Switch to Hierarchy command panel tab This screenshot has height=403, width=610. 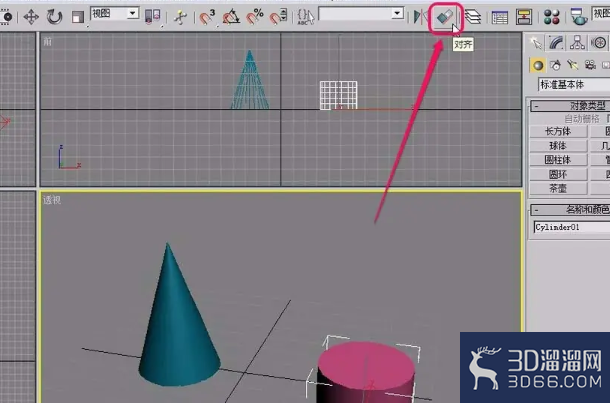coord(577,43)
